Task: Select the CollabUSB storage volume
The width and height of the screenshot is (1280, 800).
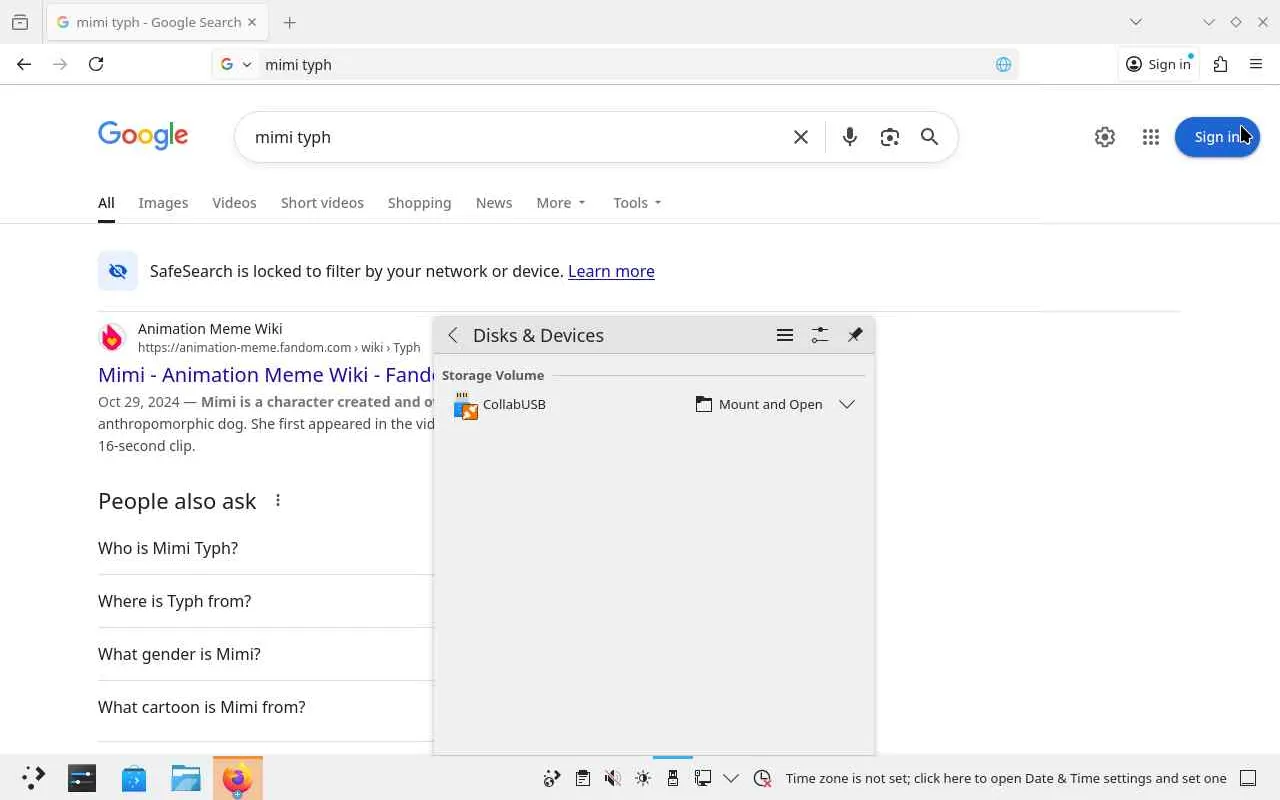Action: tap(654, 404)
